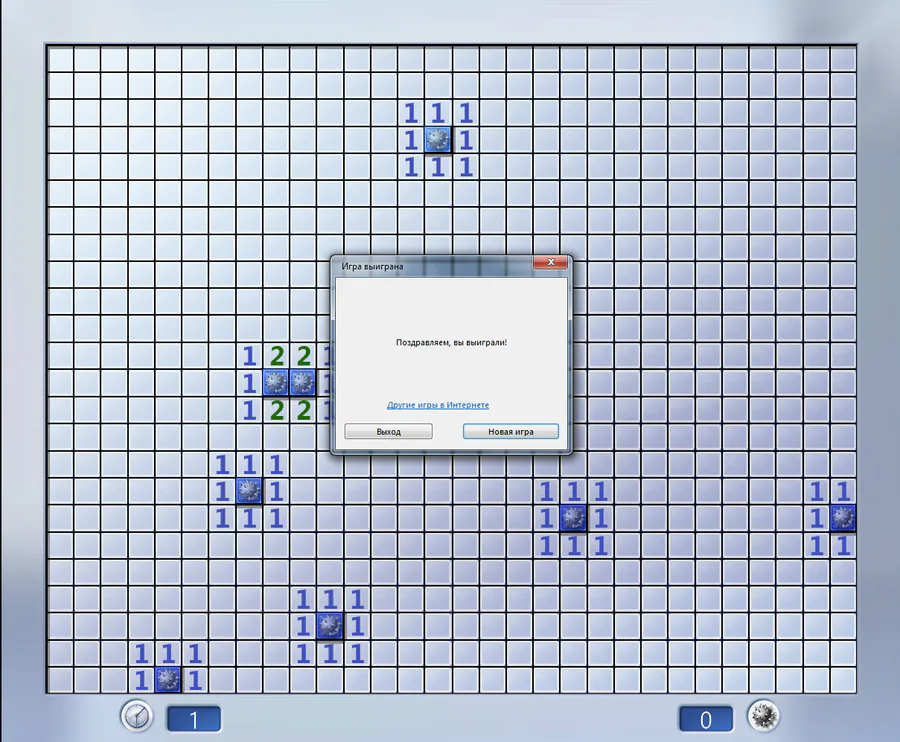Click the 1 directly below the topmost mine
Image resolution: width=900 pixels, height=742 pixels.
click(x=438, y=167)
